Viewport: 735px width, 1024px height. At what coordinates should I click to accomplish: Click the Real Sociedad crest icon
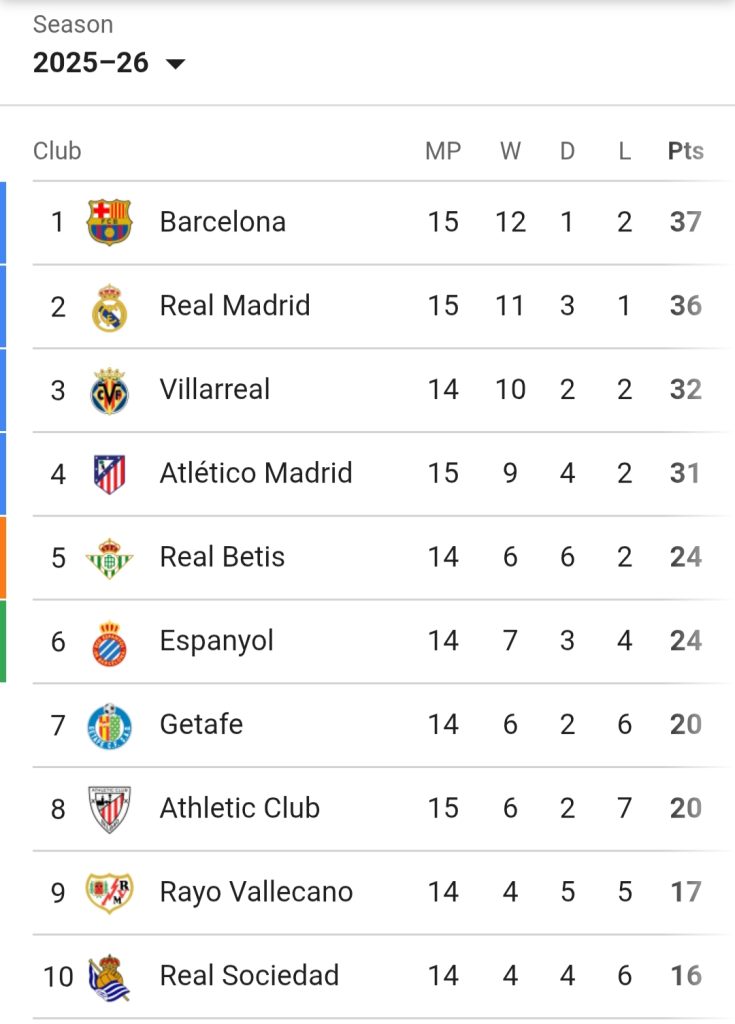(x=109, y=976)
